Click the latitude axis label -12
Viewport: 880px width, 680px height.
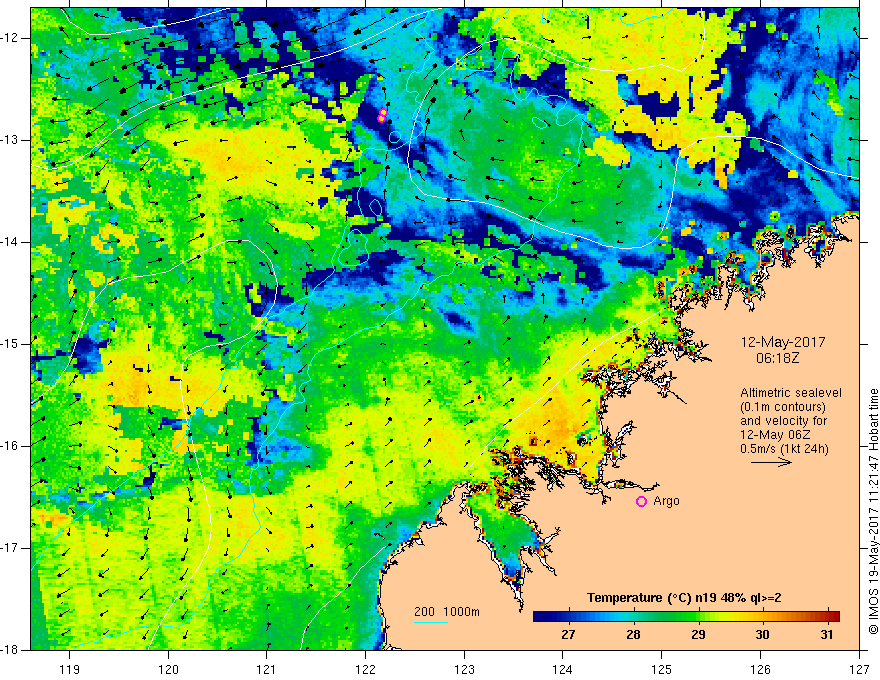[11, 38]
